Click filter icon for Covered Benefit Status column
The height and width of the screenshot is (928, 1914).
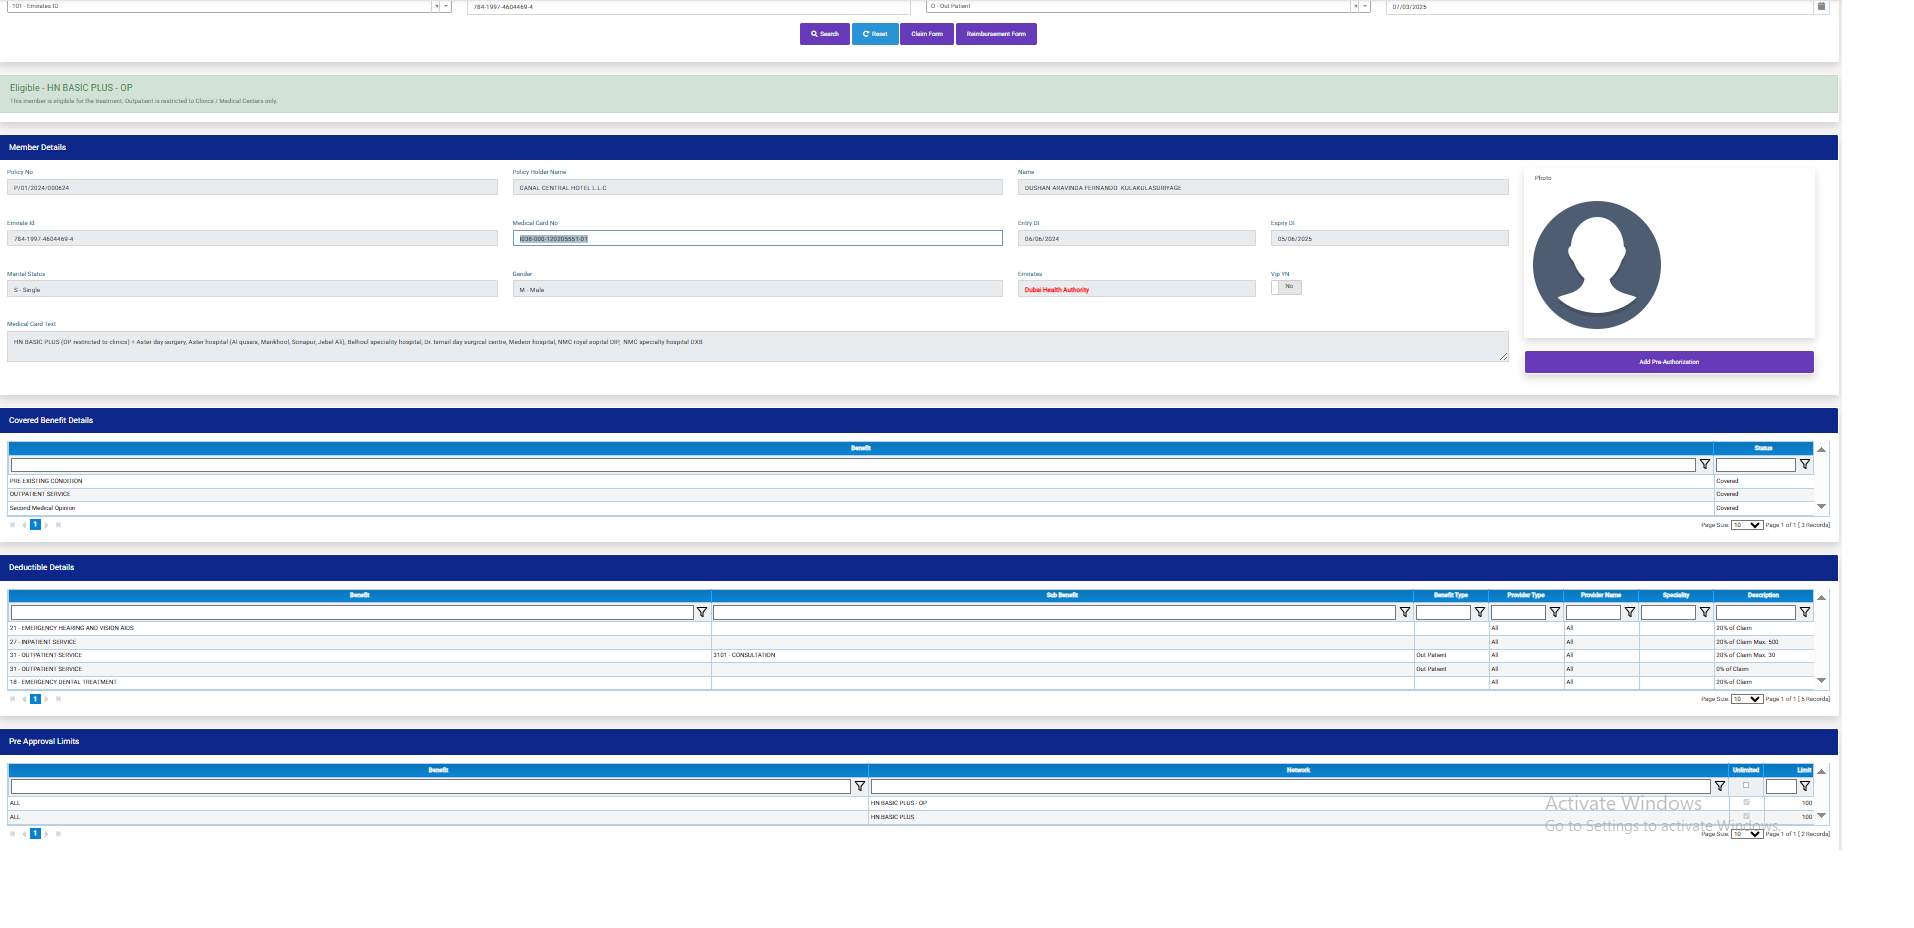[1804, 465]
